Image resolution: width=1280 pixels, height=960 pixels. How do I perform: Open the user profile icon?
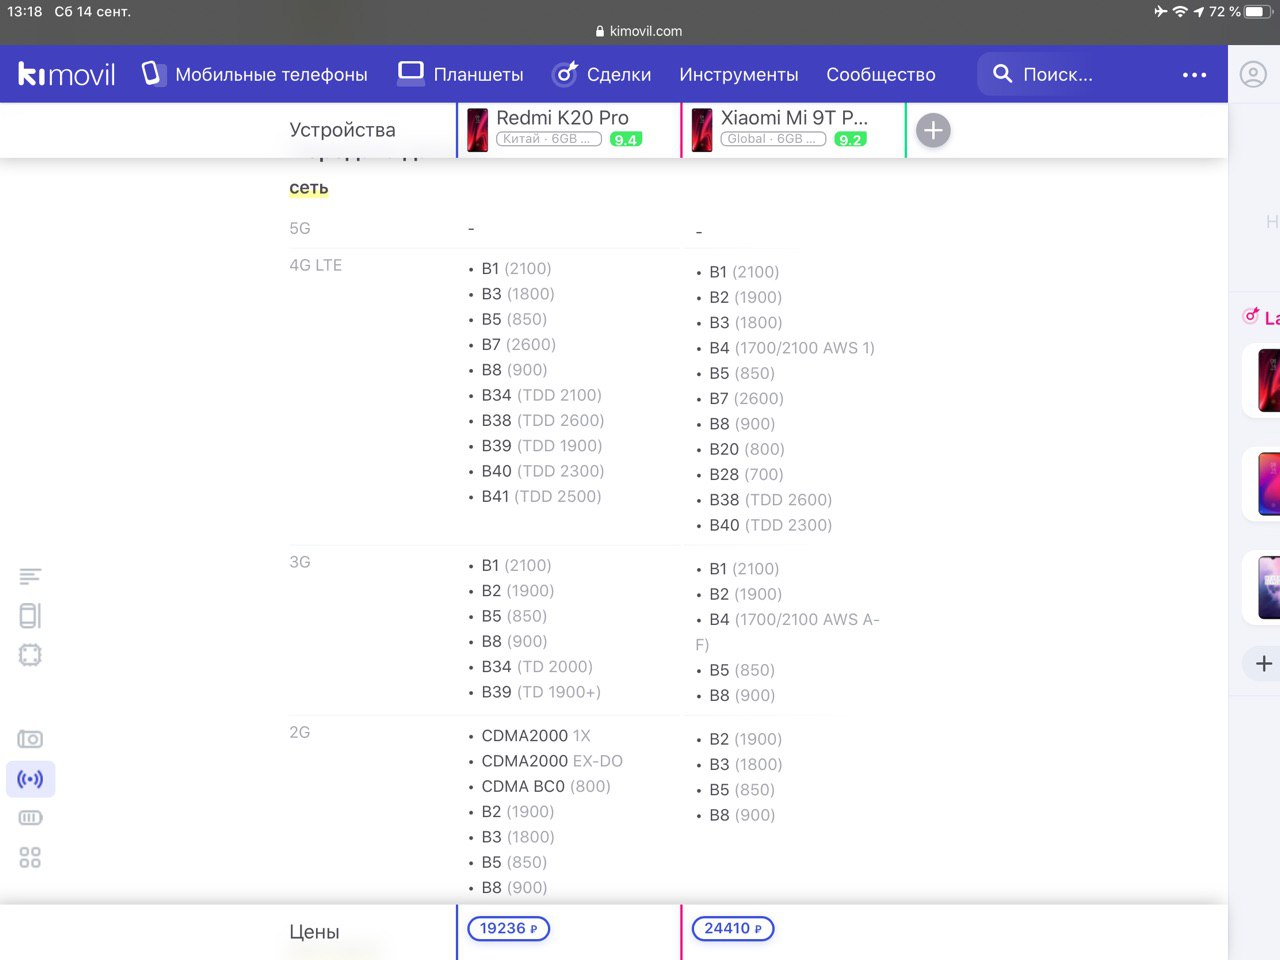(1253, 74)
